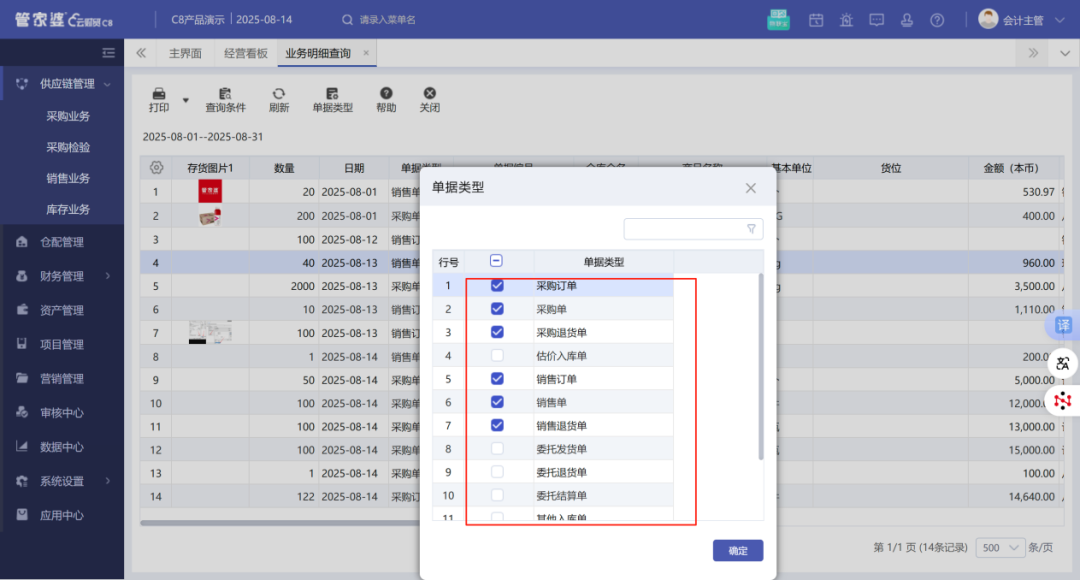Viewport: 1080px width, 580px height.
Task: Enable the 委托发货单 checkbox
Action: [x=497, y=449]
